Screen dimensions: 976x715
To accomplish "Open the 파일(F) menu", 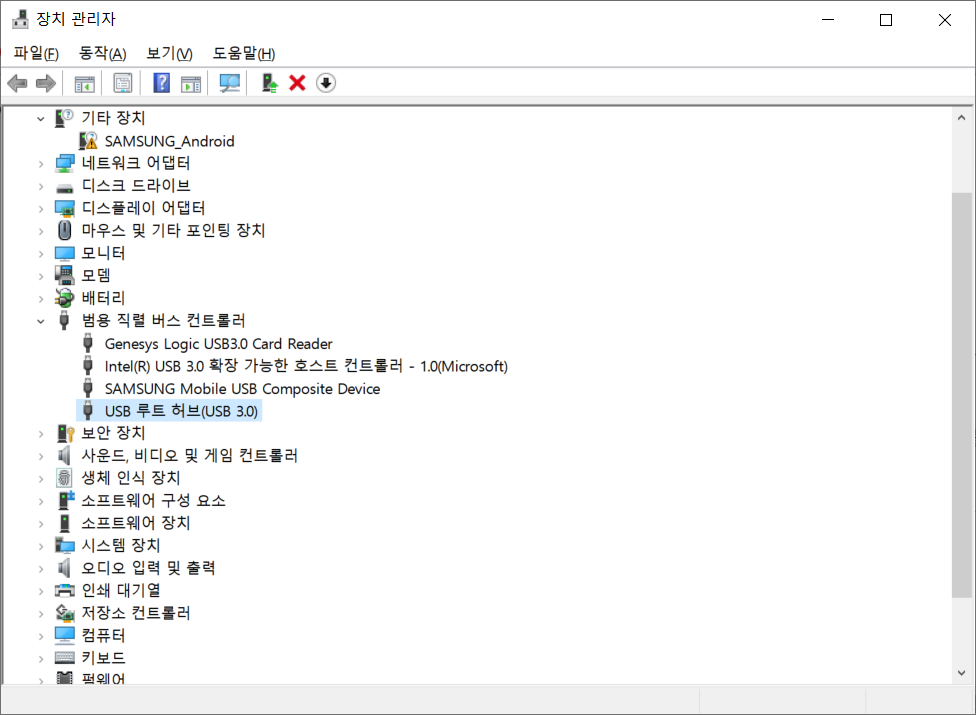I will [x=36, y=54].
